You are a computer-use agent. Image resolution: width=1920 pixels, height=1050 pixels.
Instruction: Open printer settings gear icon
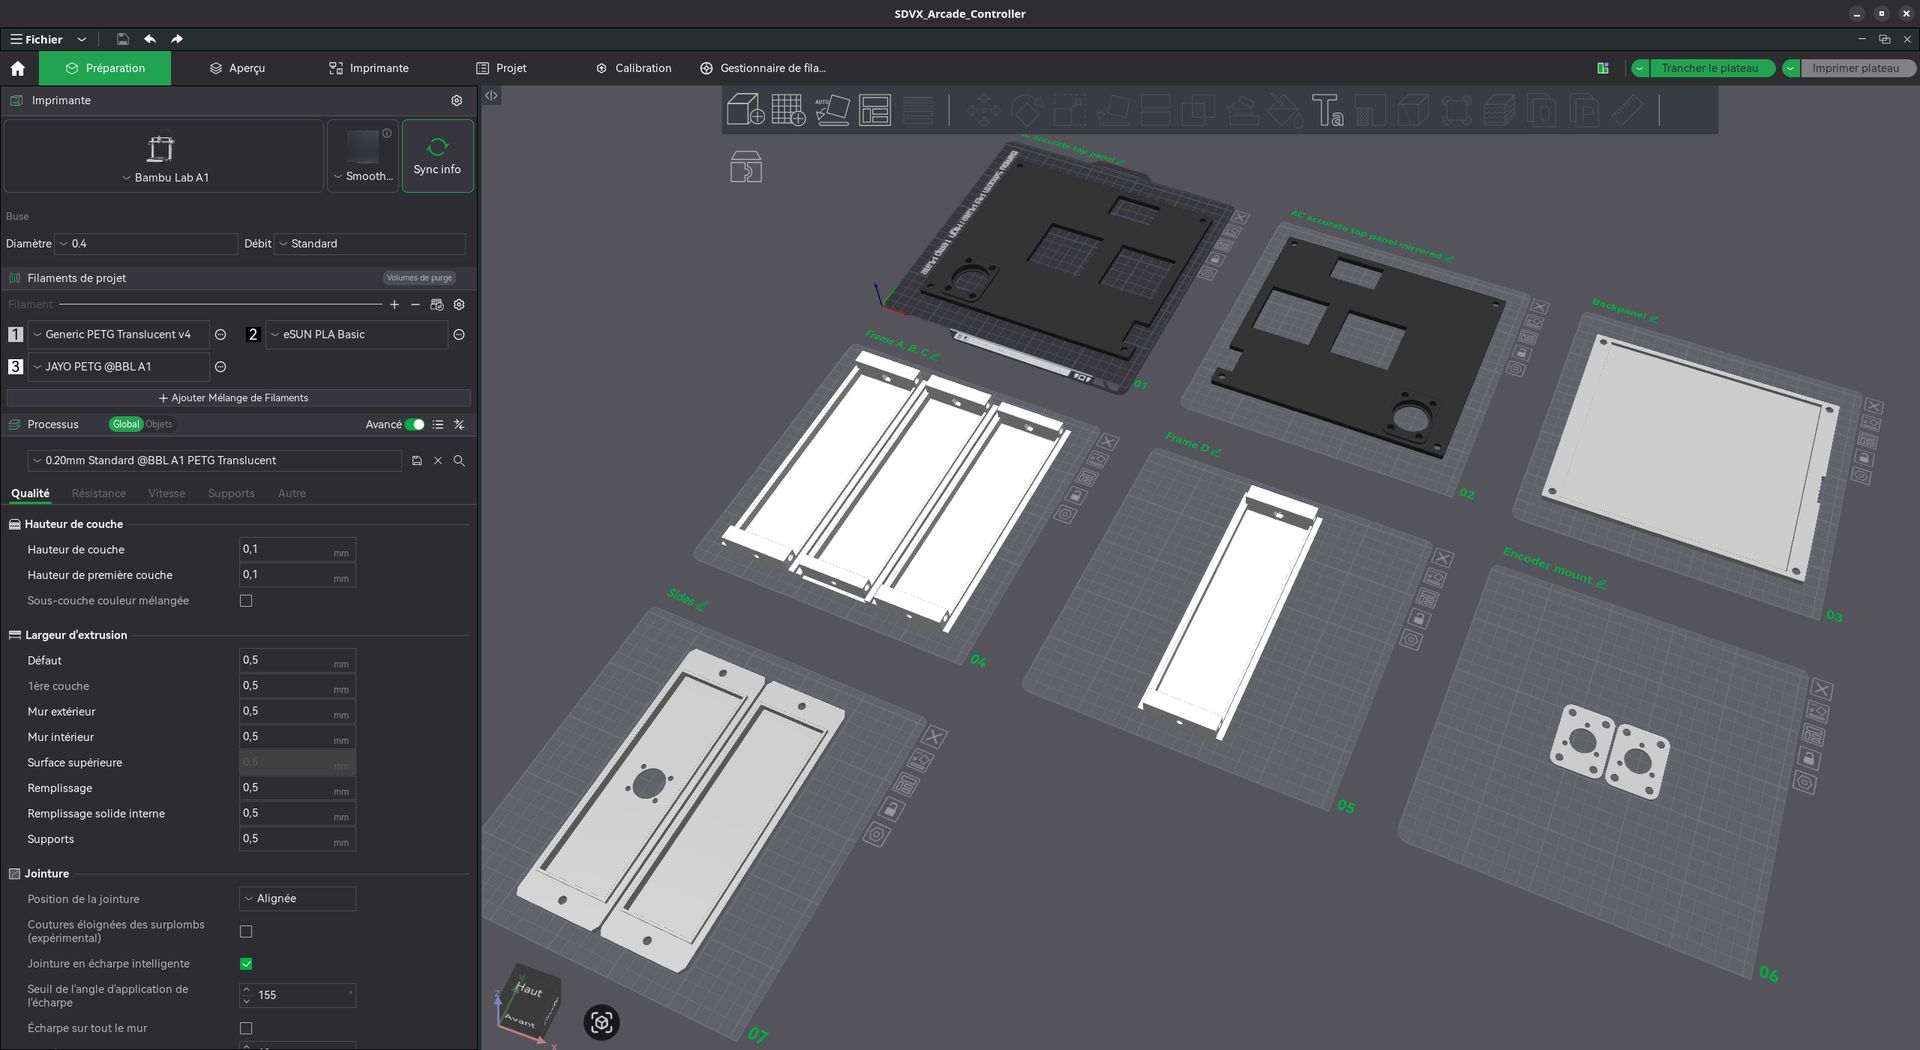(457, 100)
